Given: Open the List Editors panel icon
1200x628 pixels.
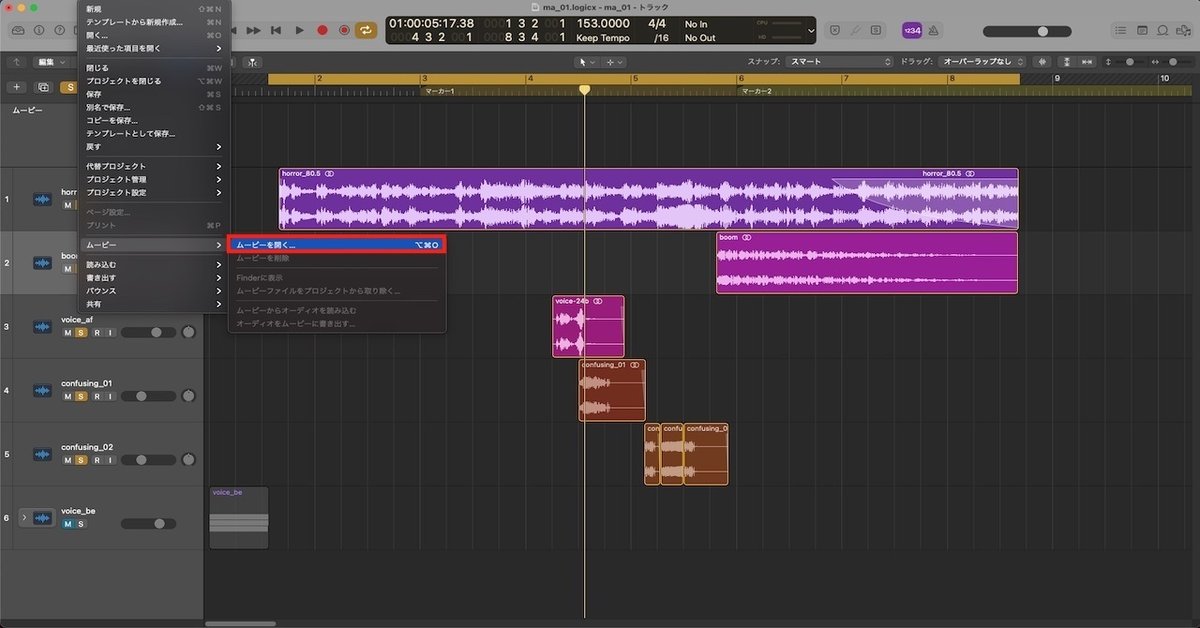Looking at the screenshot, I should click(1120, 30).
